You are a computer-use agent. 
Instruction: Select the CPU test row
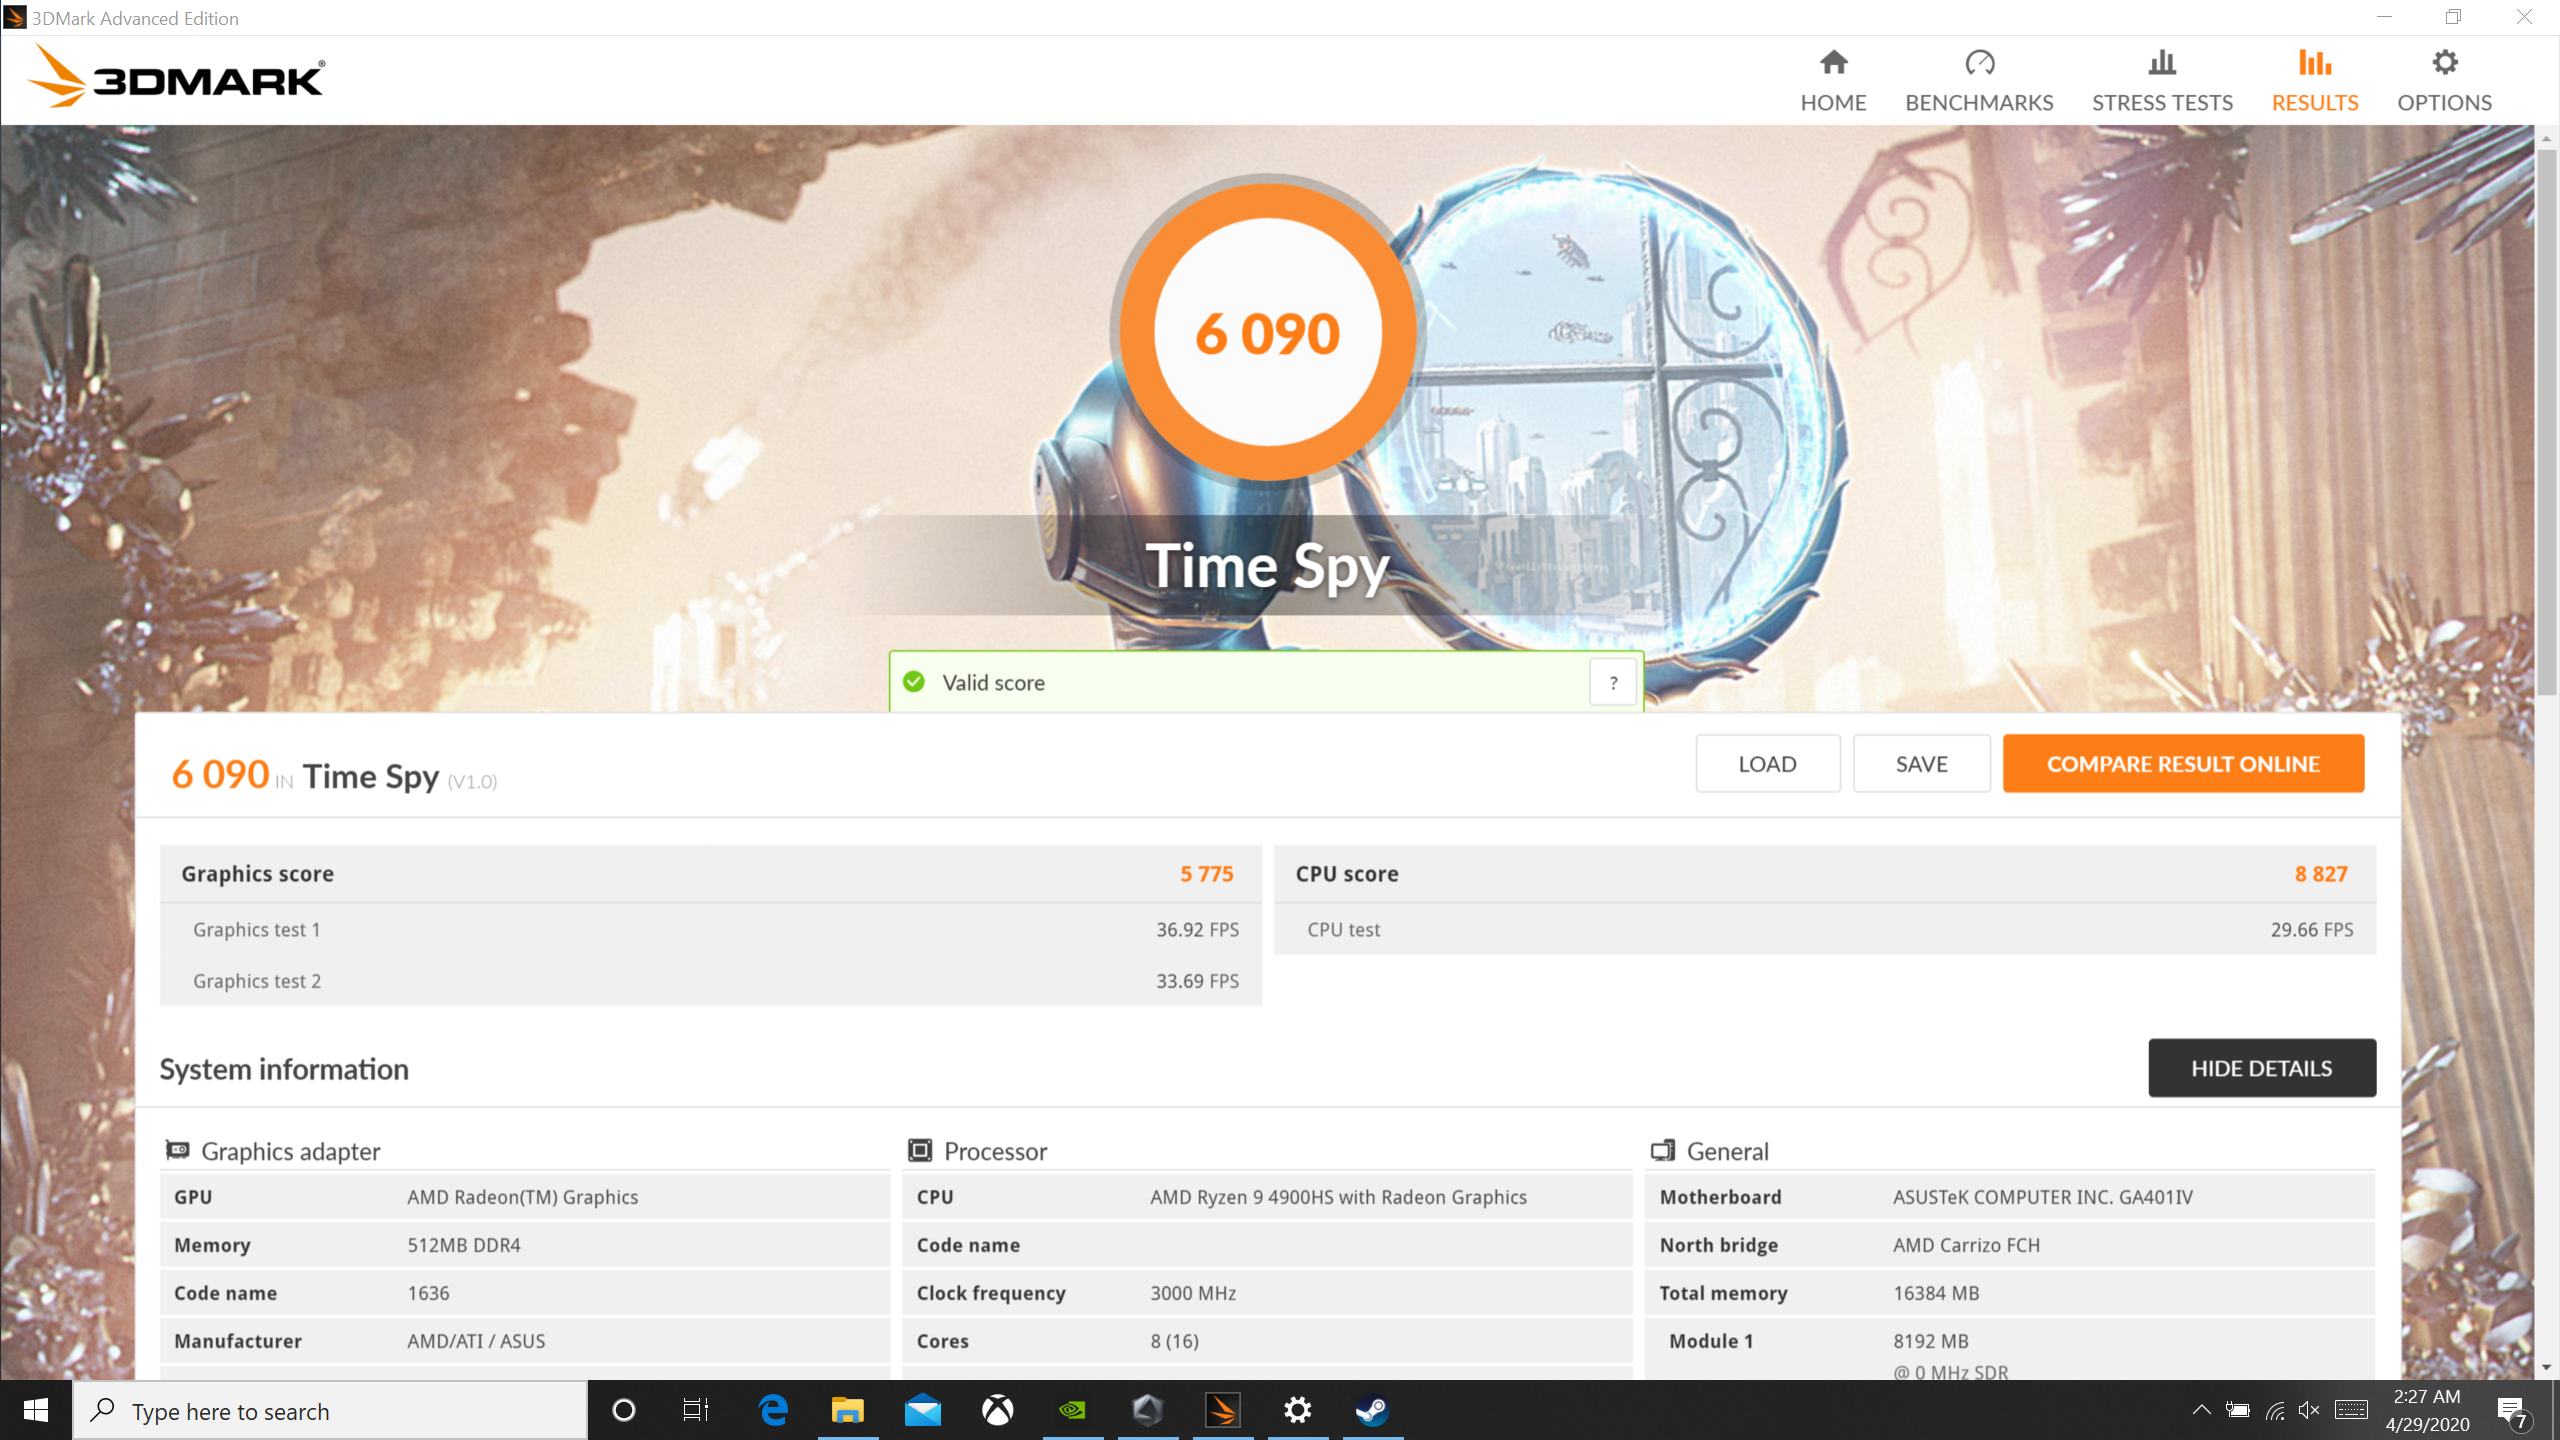(x=1825, y=929)
